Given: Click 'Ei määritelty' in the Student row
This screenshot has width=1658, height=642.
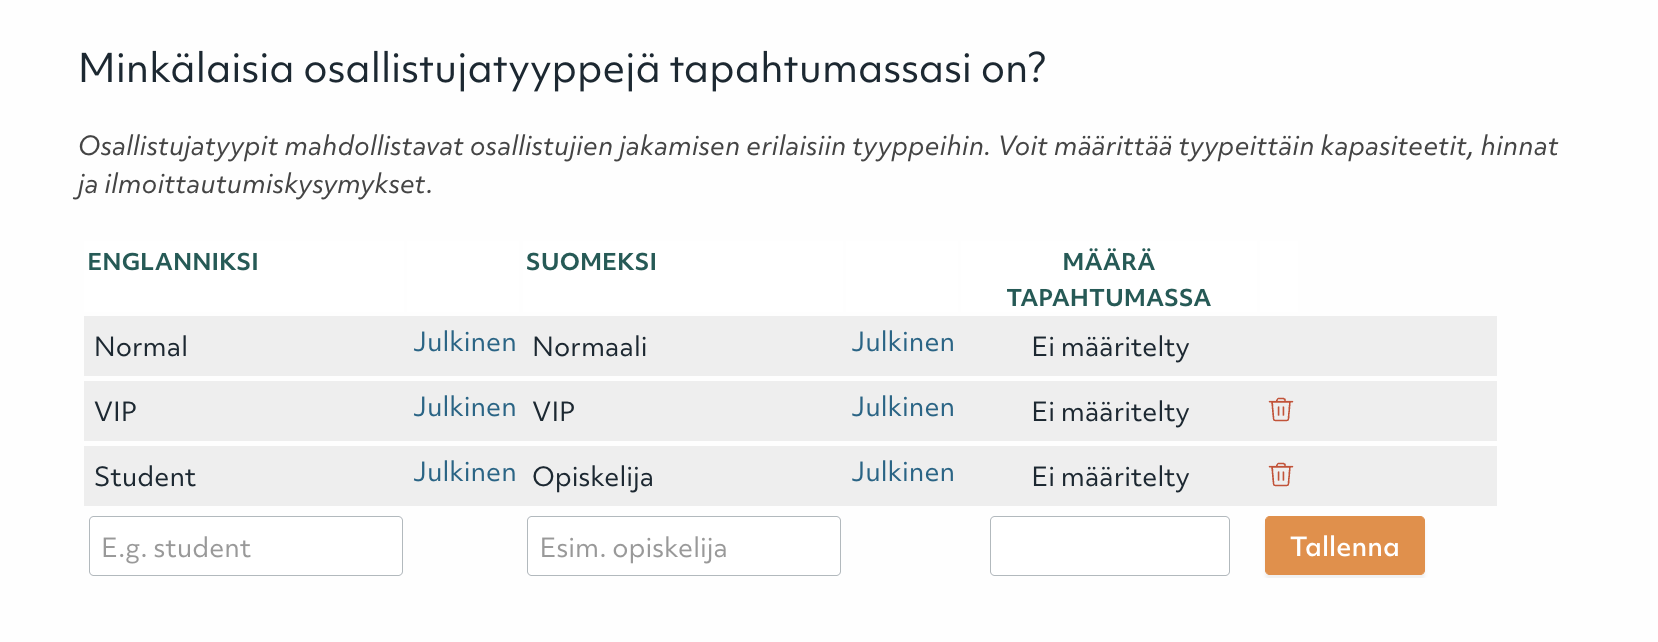Looking at the screenshot, I should coord(1110,477).
